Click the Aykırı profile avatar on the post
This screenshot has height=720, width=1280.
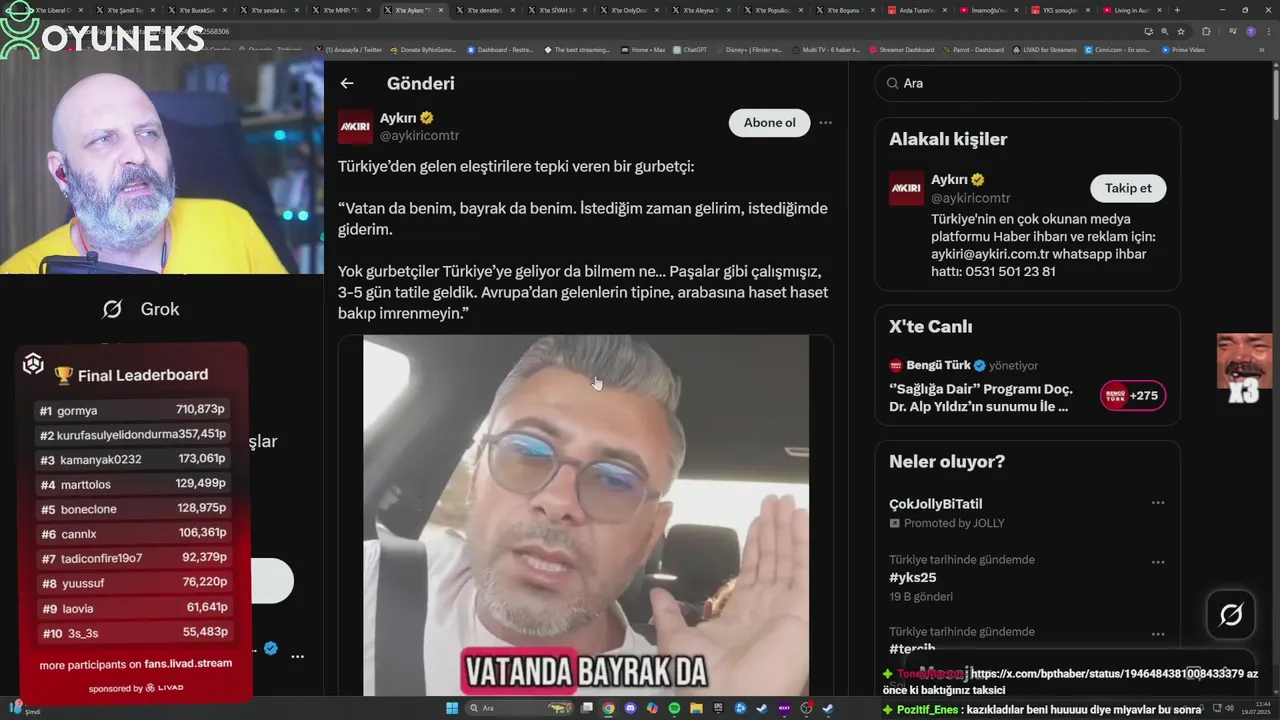(355, 127)
